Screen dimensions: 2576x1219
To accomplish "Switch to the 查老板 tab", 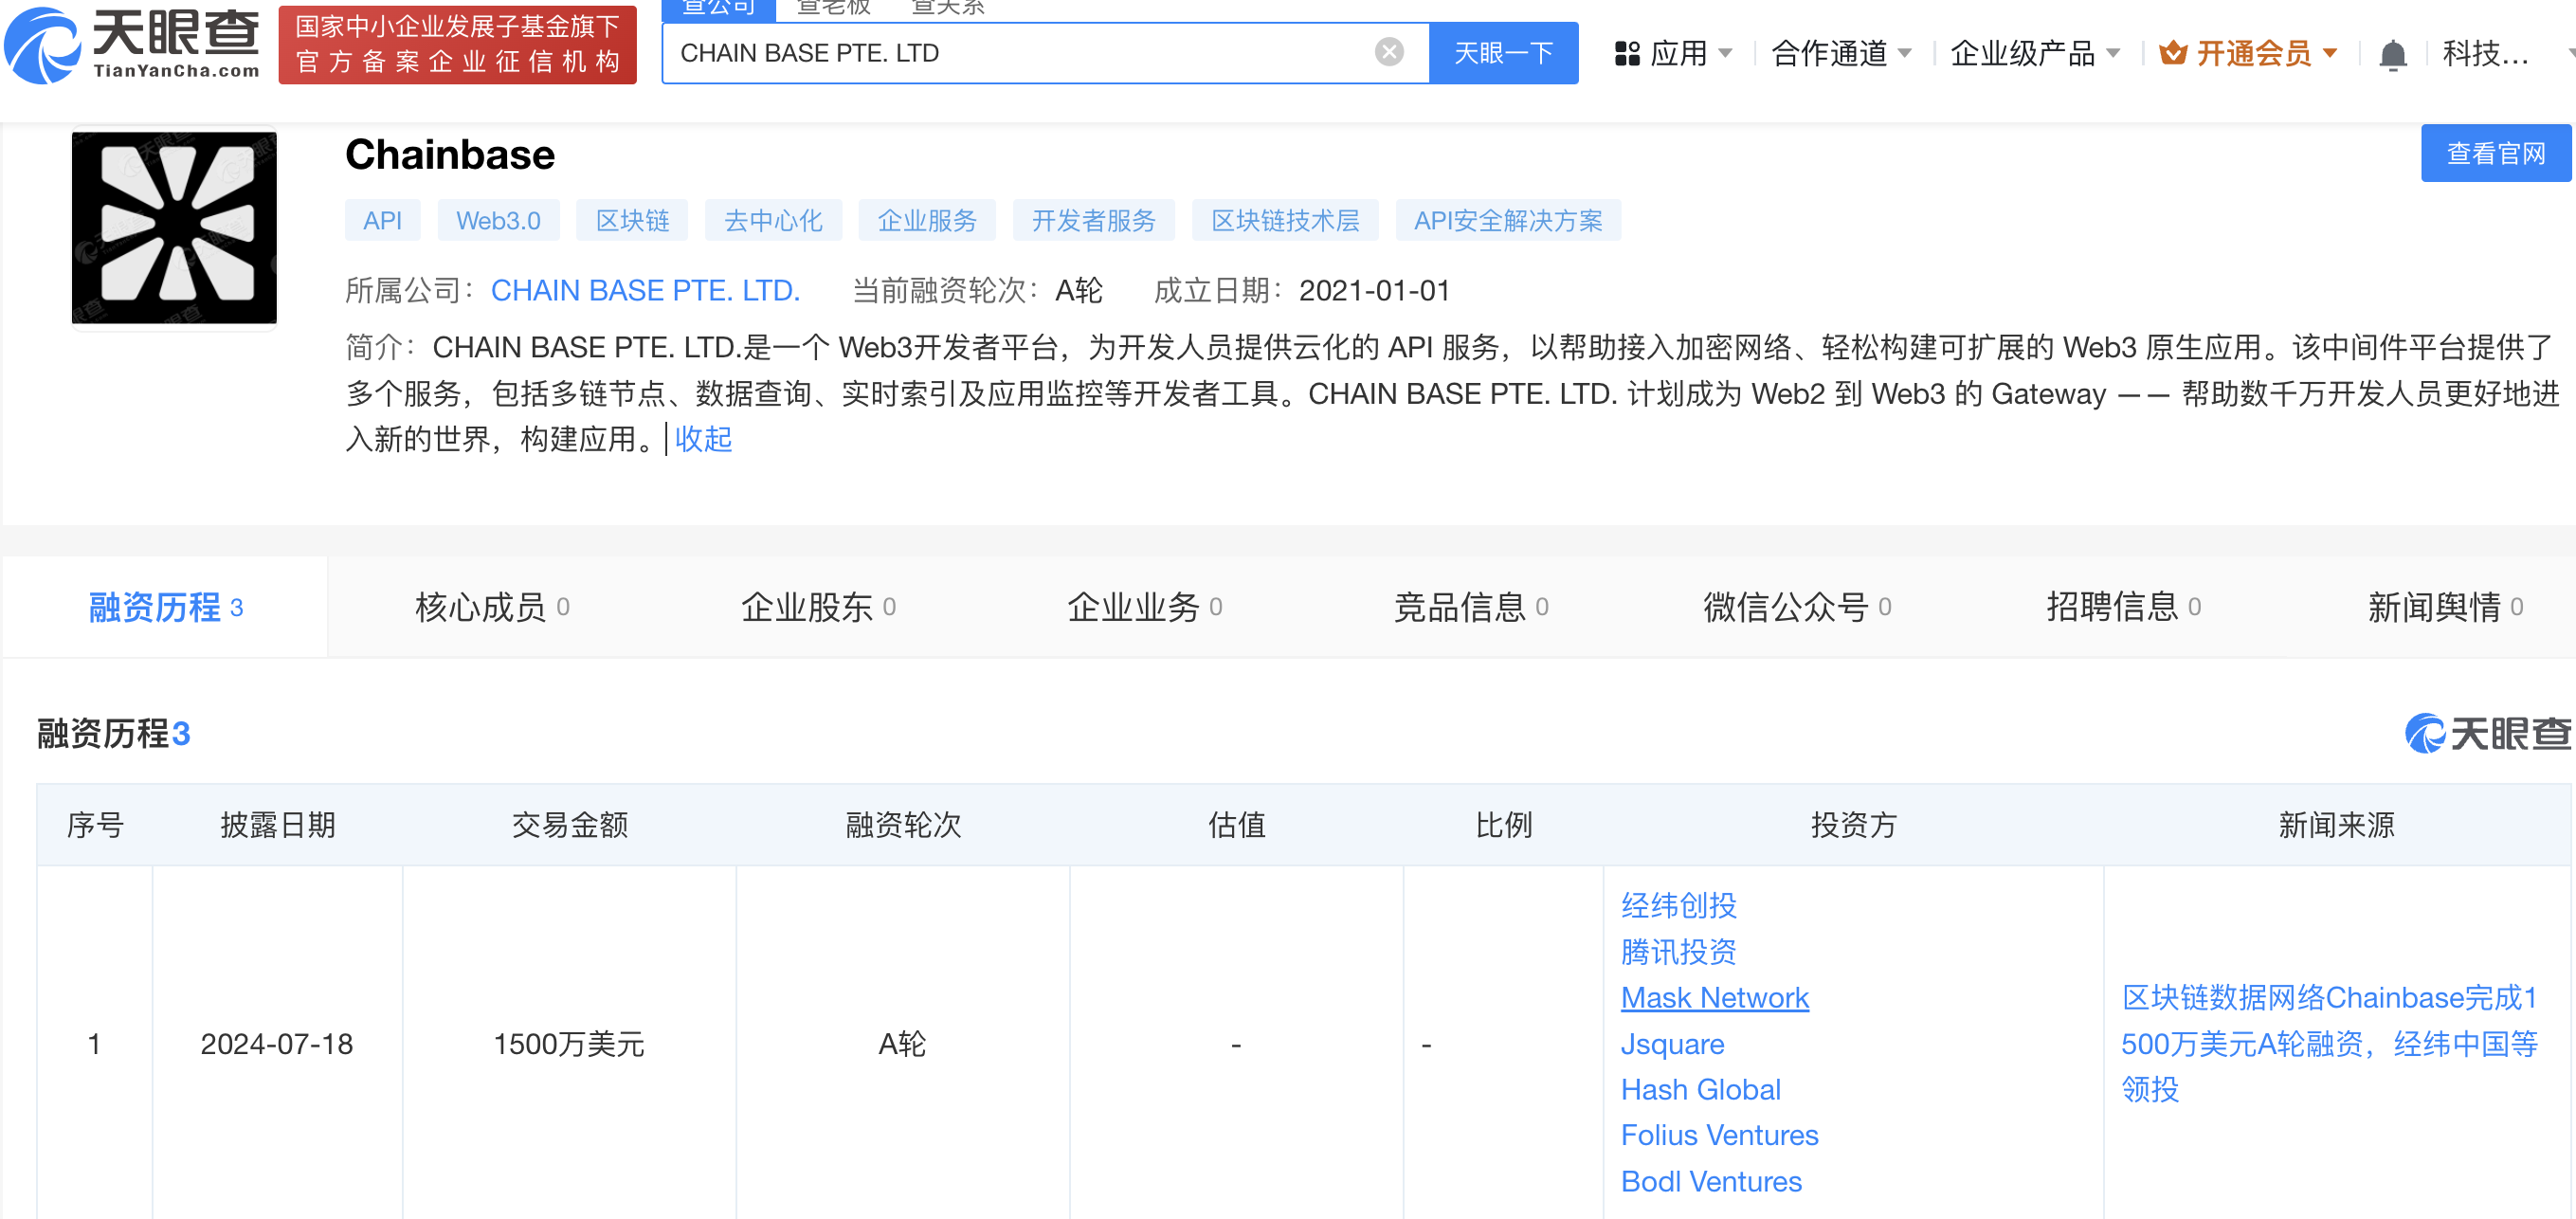I will point(835,8).
